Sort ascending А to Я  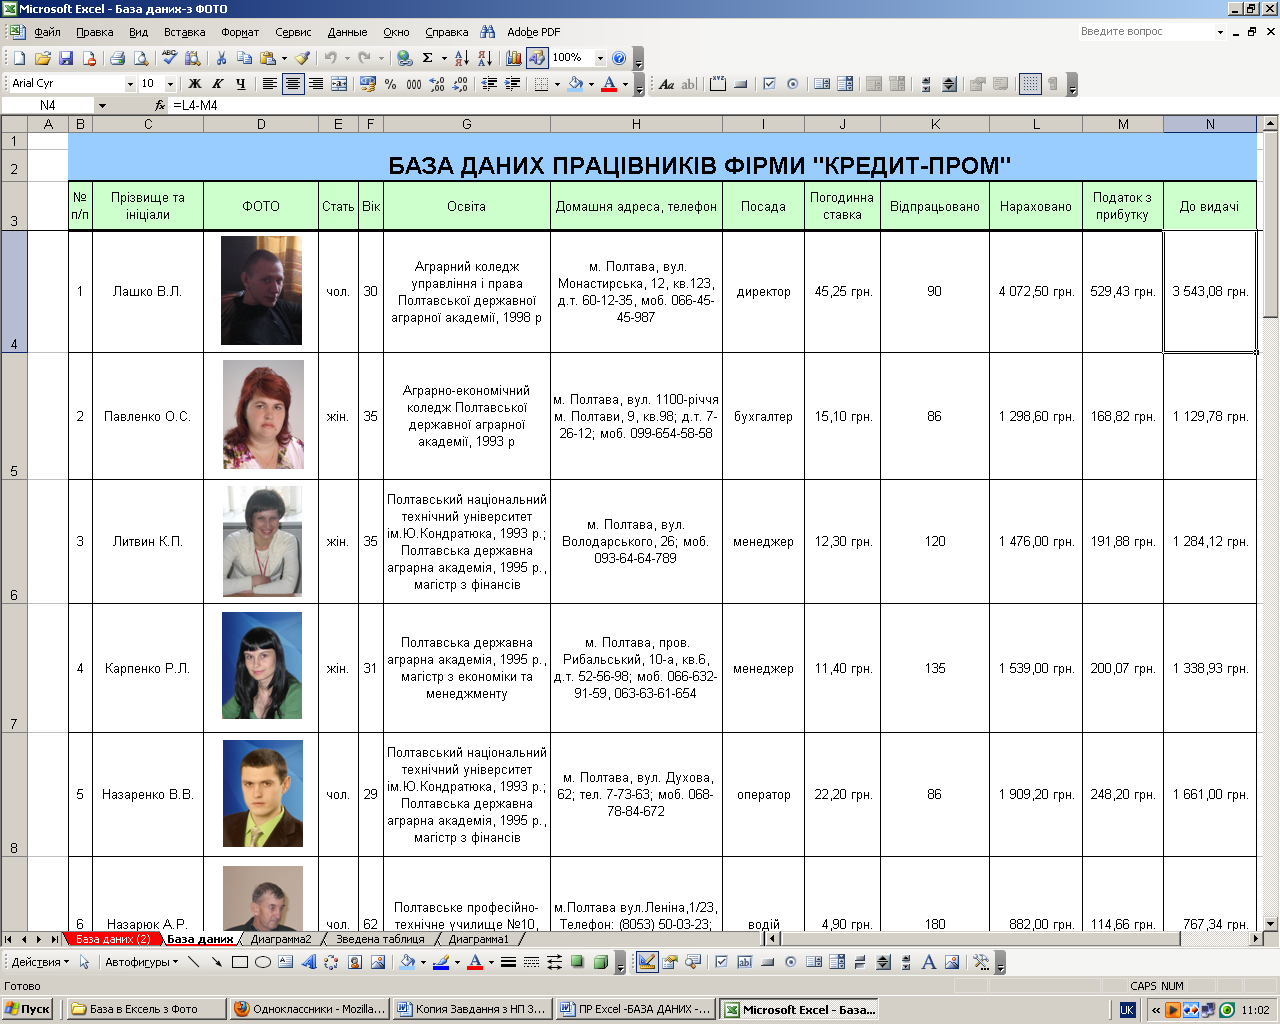(x=461, y=58)
